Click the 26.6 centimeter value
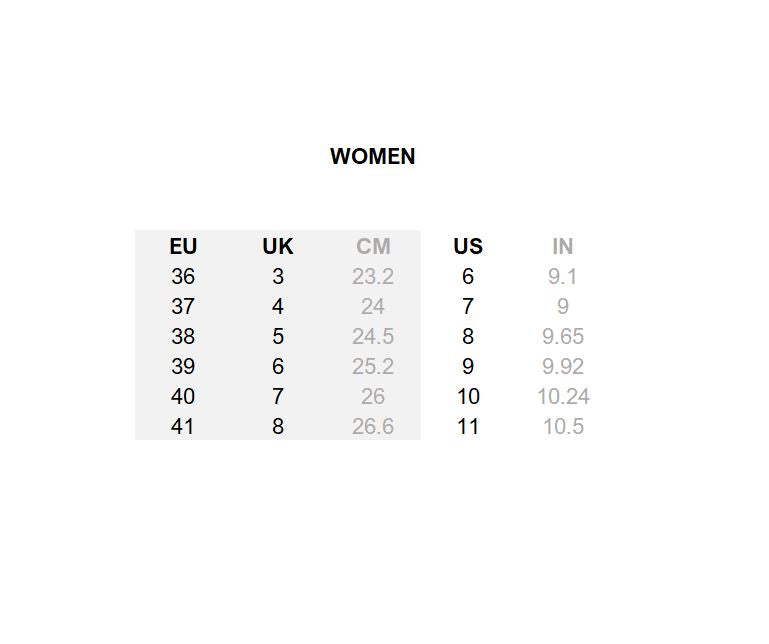Screen dimensions: 769x644 pyautogui.click(x=373, y=426)
